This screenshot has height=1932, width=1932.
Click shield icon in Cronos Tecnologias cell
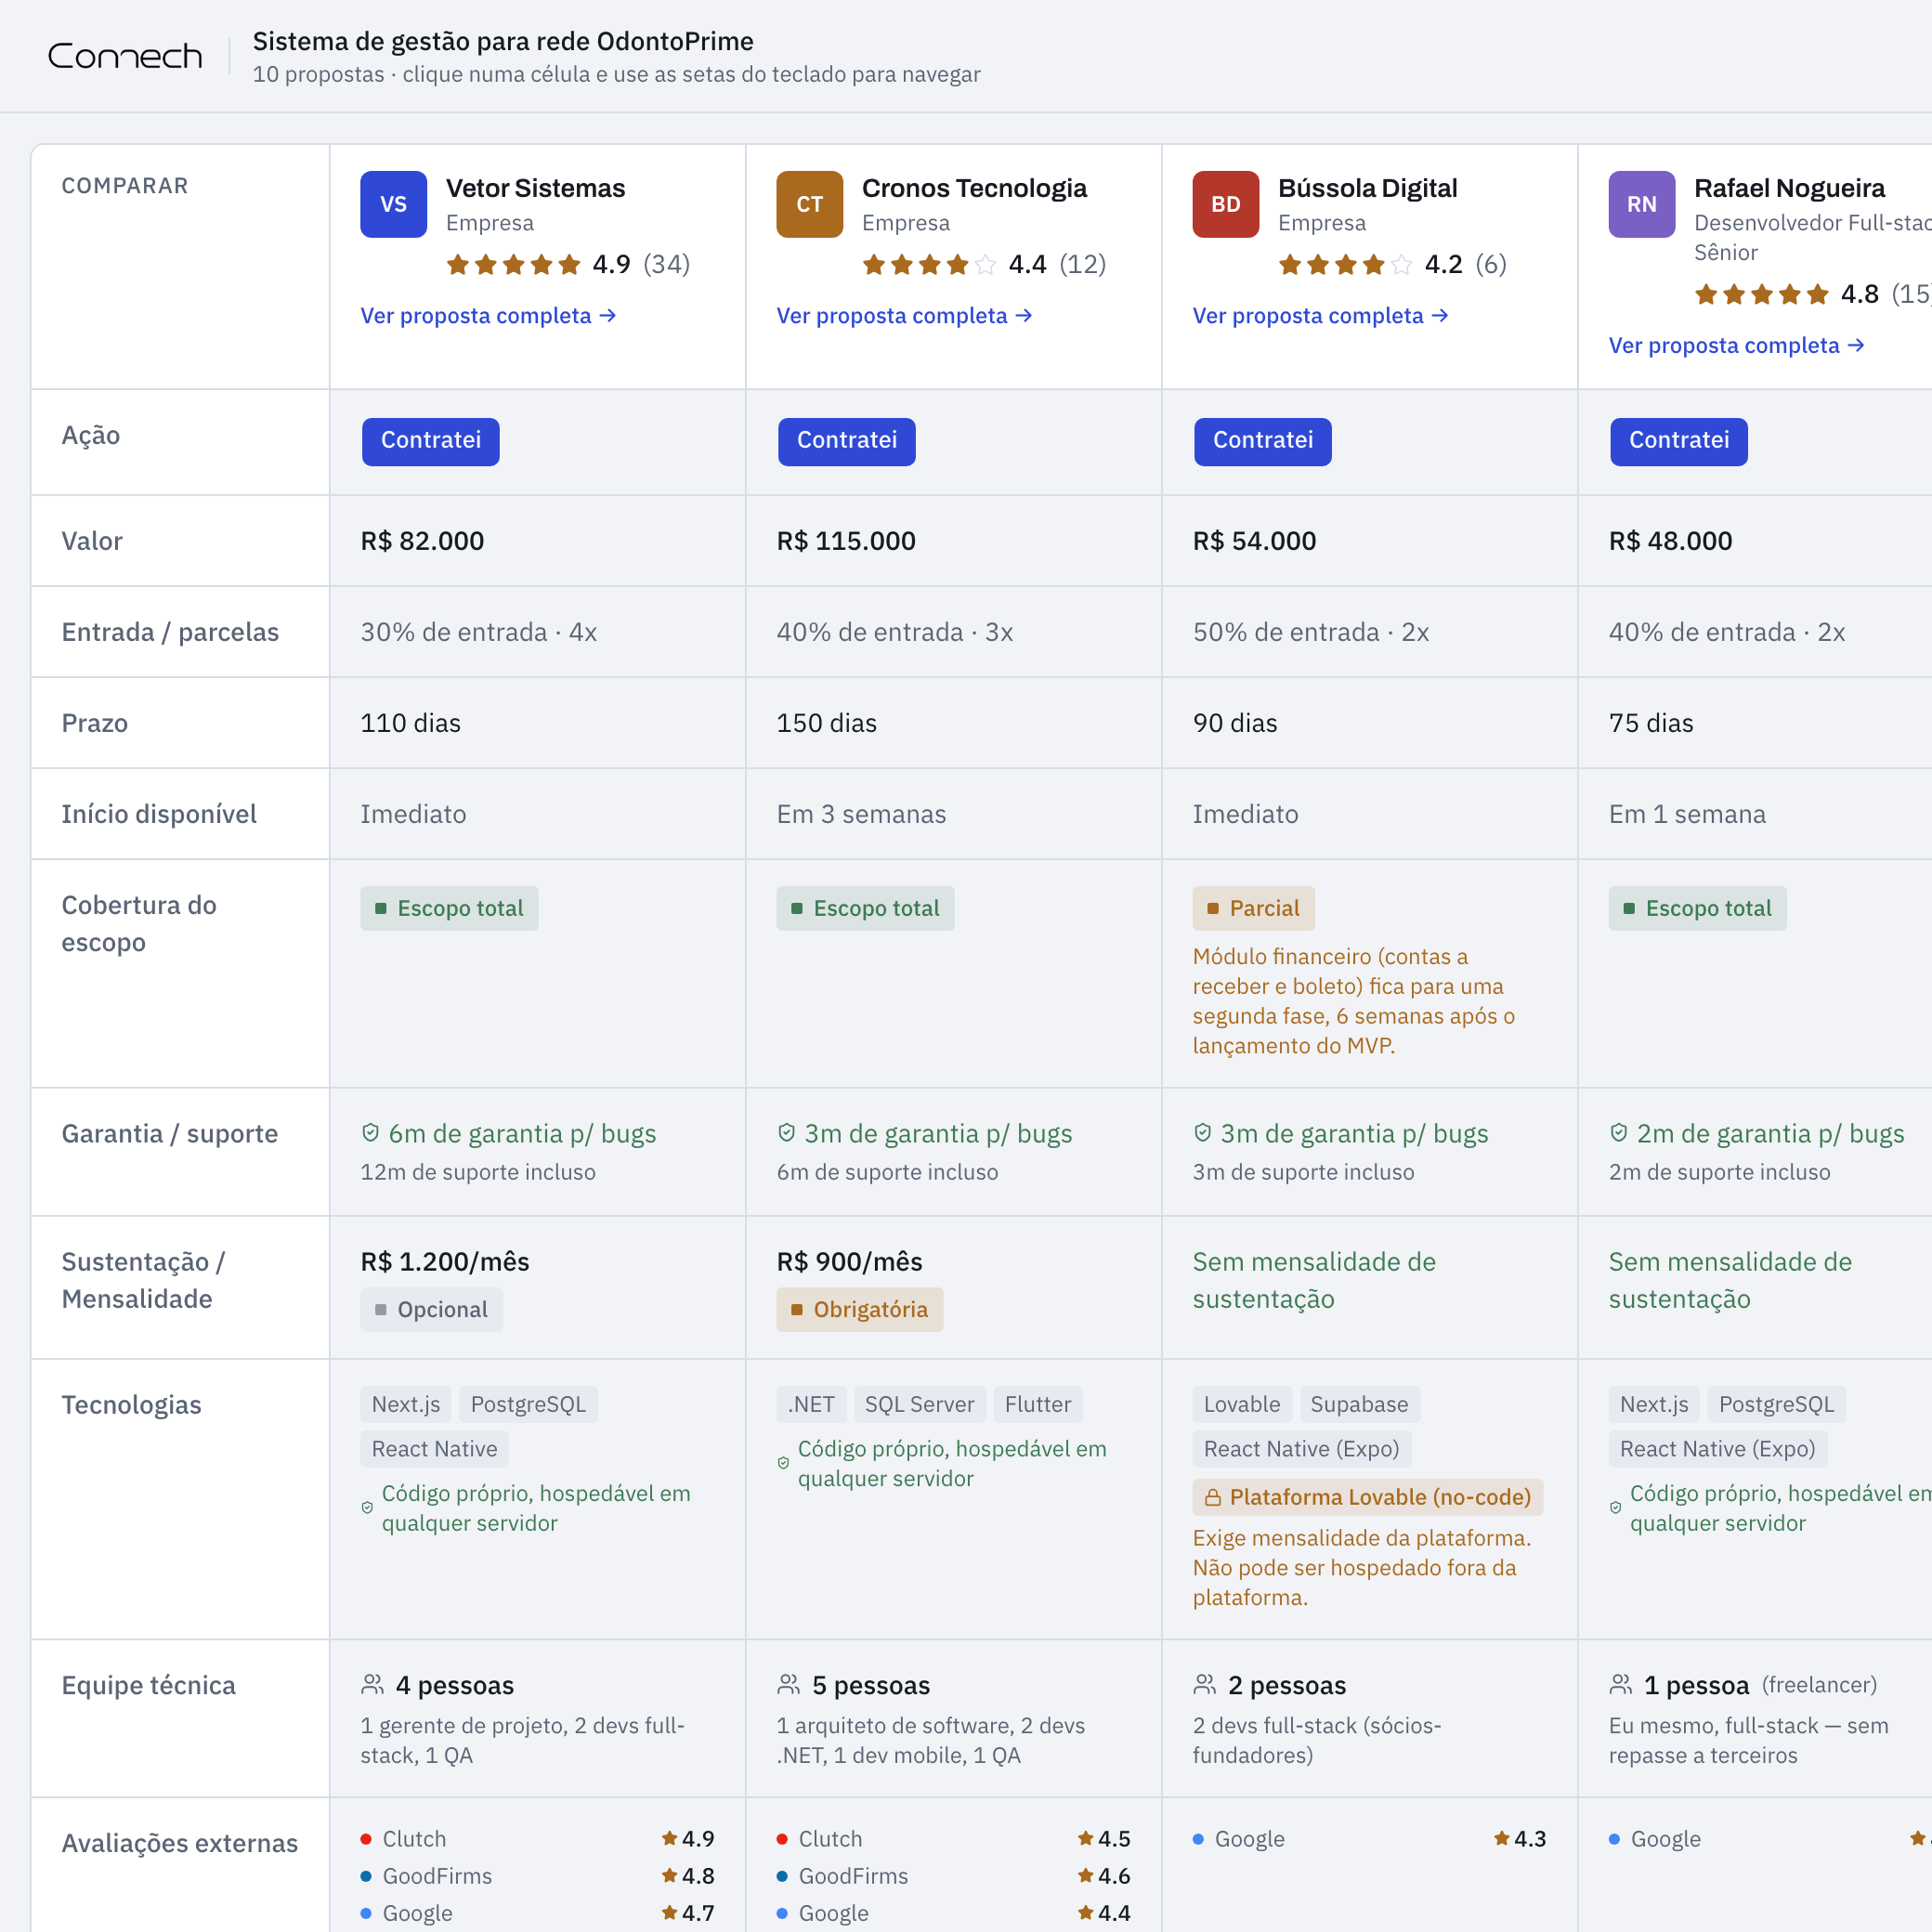[783, 1463]
